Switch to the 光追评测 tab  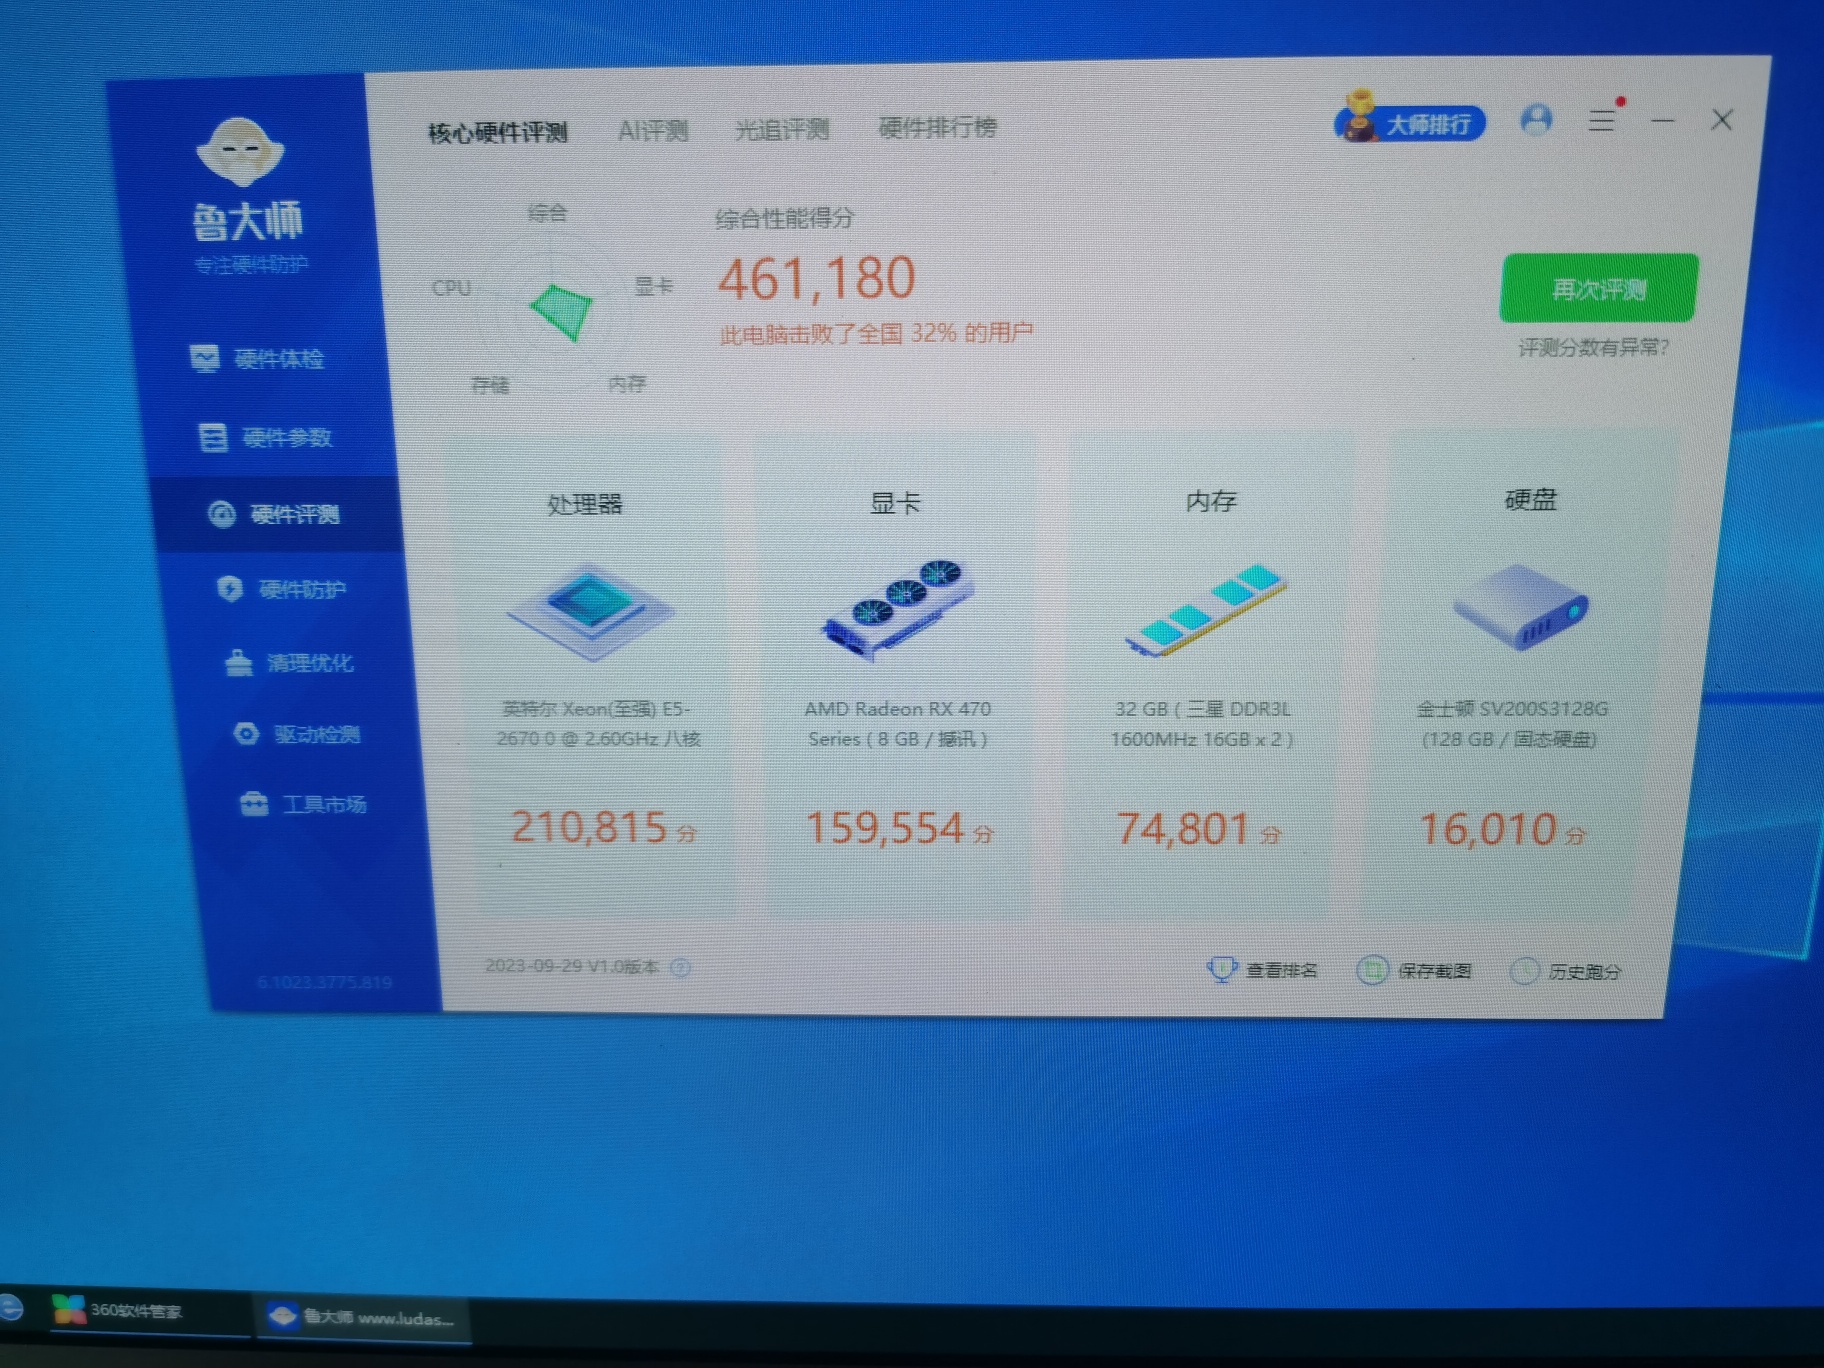click(782, 130)
